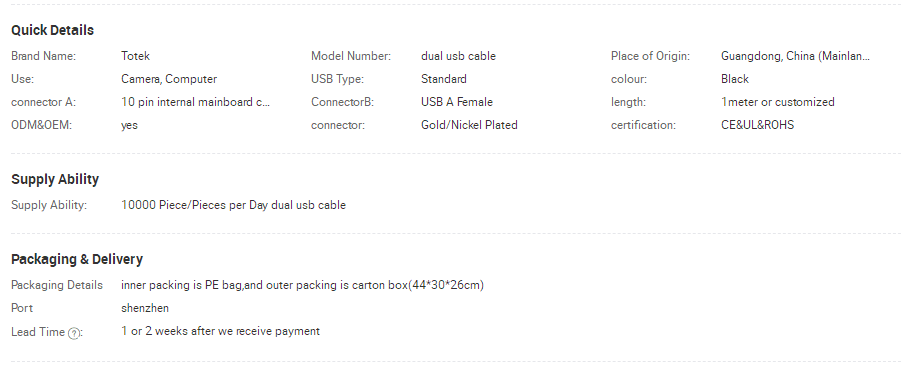This screenshot has width=901, height=370.
Task: Click the Port value shenzhen
Action: 145,308
